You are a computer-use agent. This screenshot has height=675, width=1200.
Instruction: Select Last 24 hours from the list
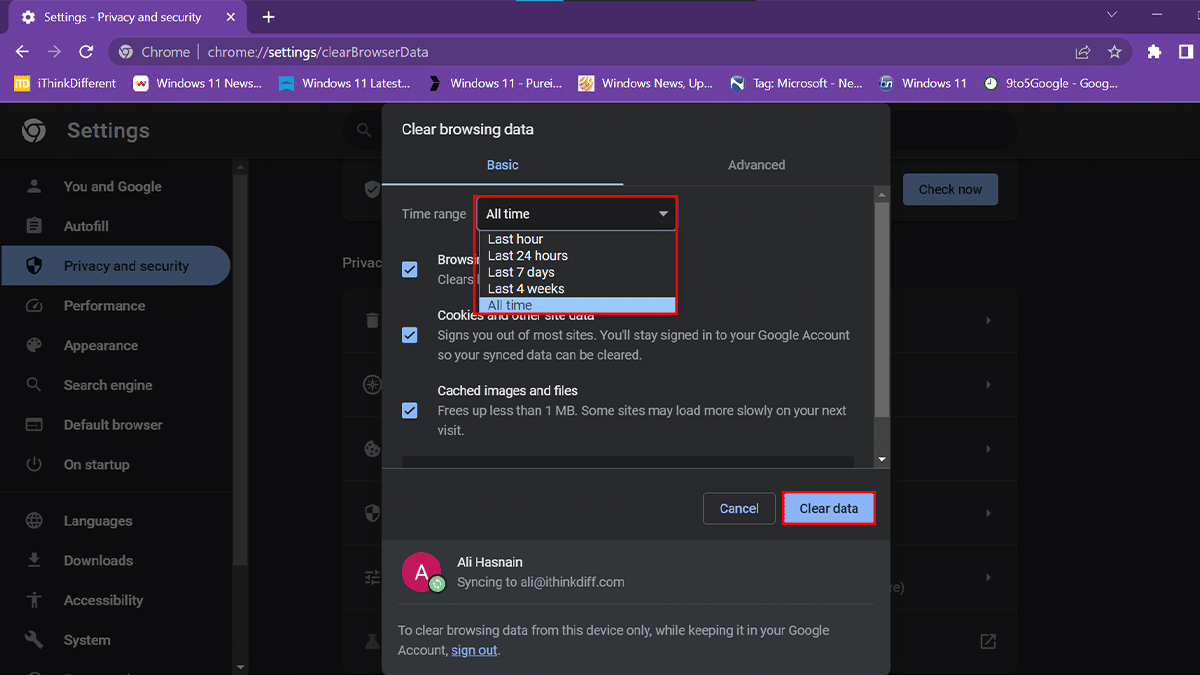click(527, 256)
